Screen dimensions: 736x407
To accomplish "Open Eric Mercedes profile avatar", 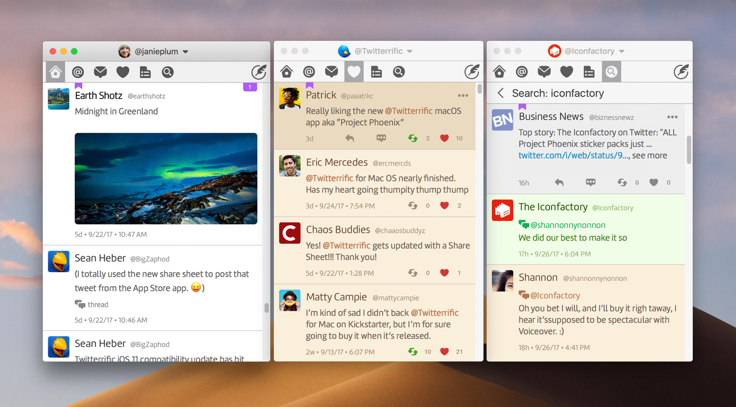I will pos(290,166).
